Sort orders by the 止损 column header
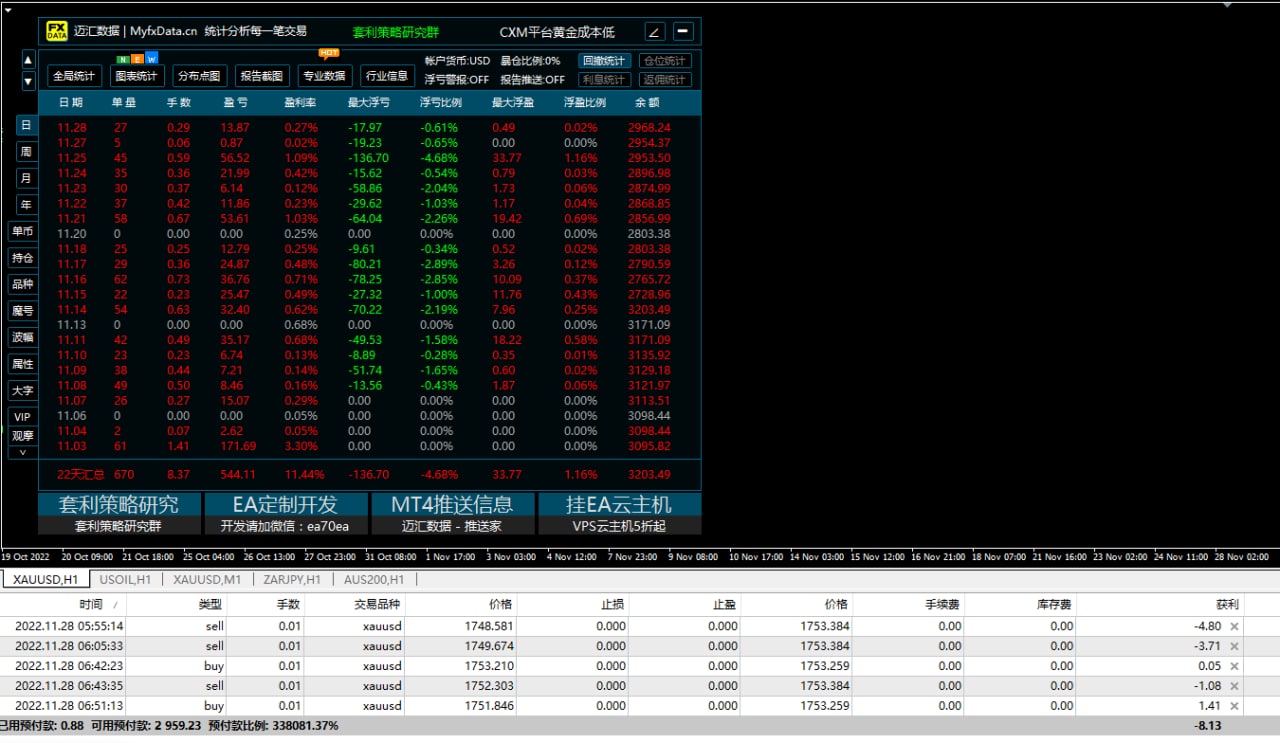The height and width of the screenshot is (743, 1280). (x=572, y=604)
